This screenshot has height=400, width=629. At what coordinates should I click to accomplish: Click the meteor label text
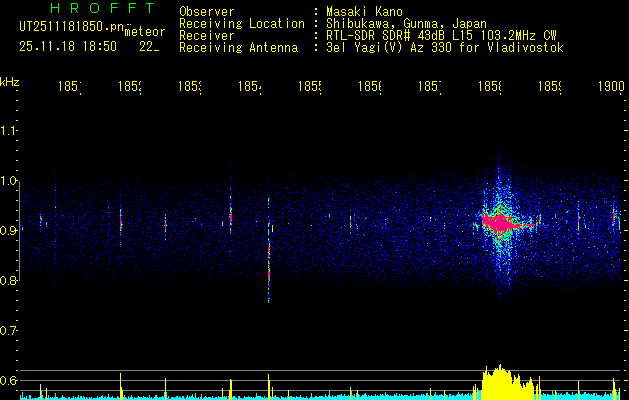pyautogui.click(x=145, y=32)
